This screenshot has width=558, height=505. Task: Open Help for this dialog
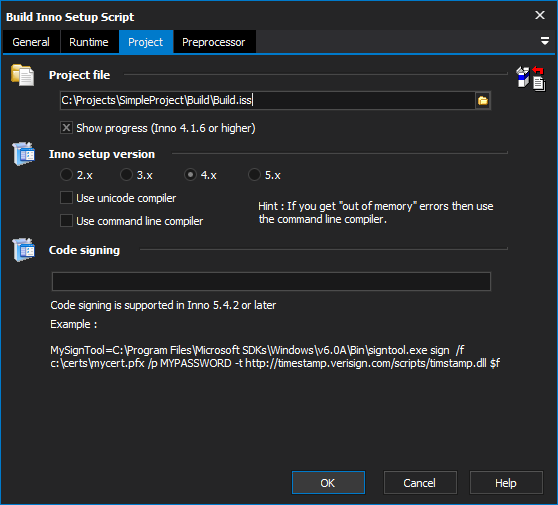506,483
